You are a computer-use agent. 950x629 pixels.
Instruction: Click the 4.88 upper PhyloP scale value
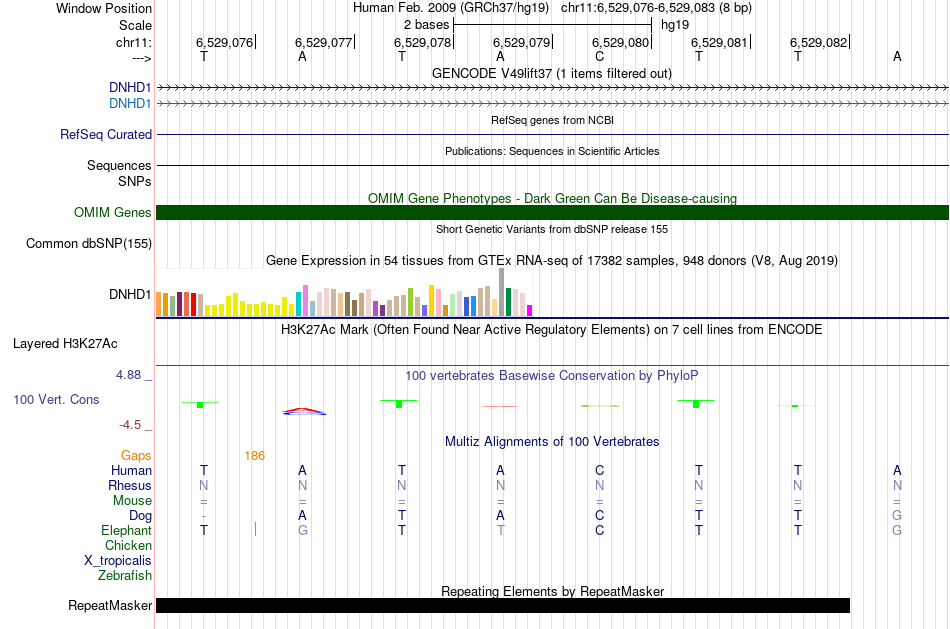point(128,375)
